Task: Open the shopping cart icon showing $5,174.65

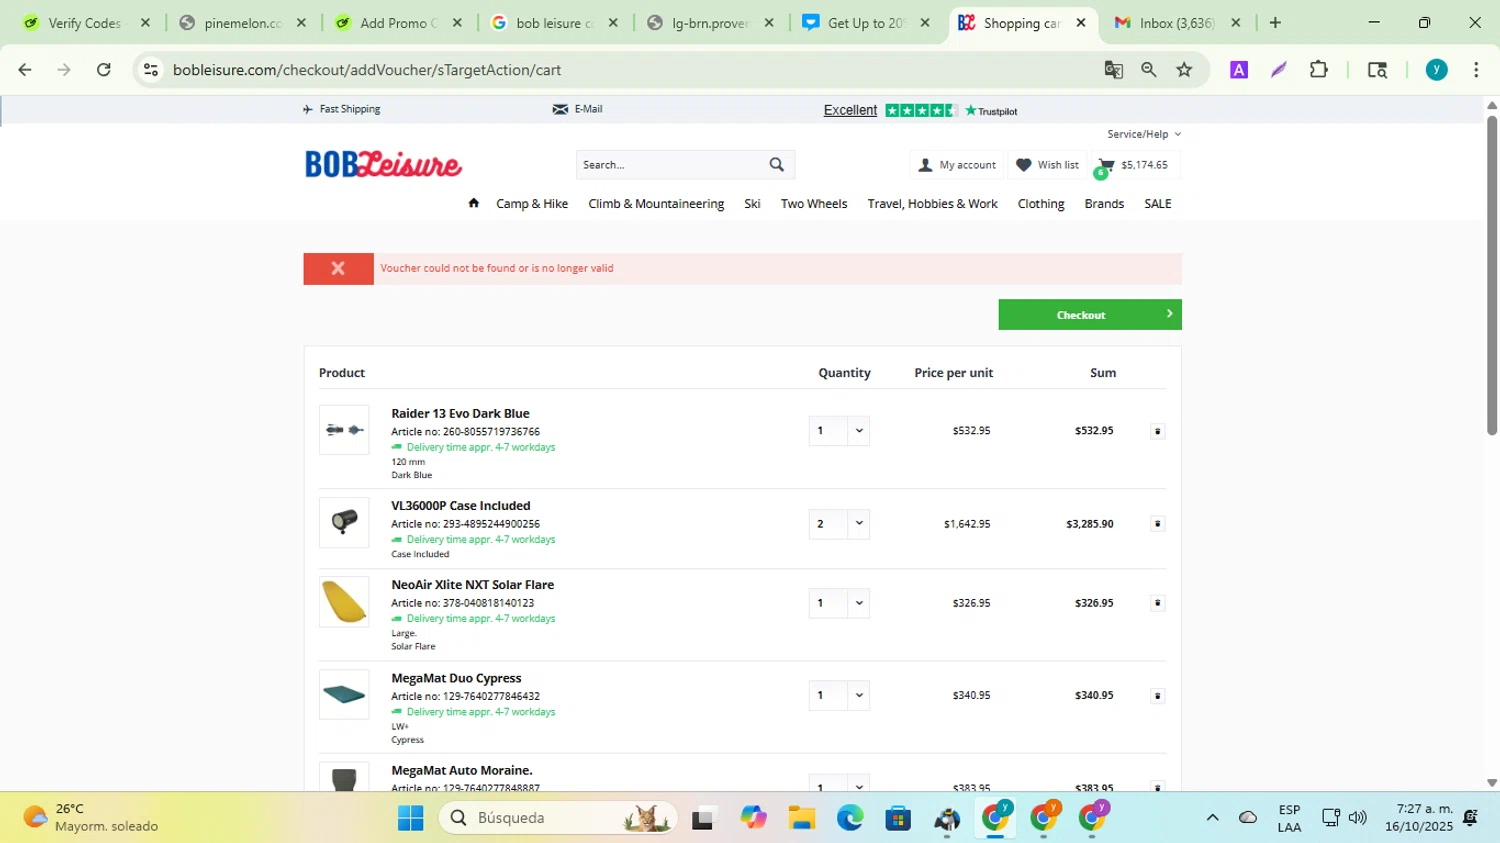Action: point(1134,165)
